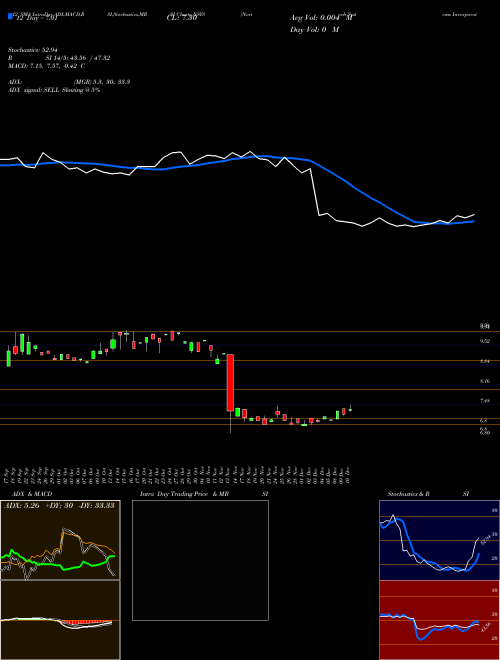Click the 'MACD: 7.15, 7.57, -0.42' line
The height and width of the screenshot is (660, 500).
pyautogui.click(x=46, y=66)
